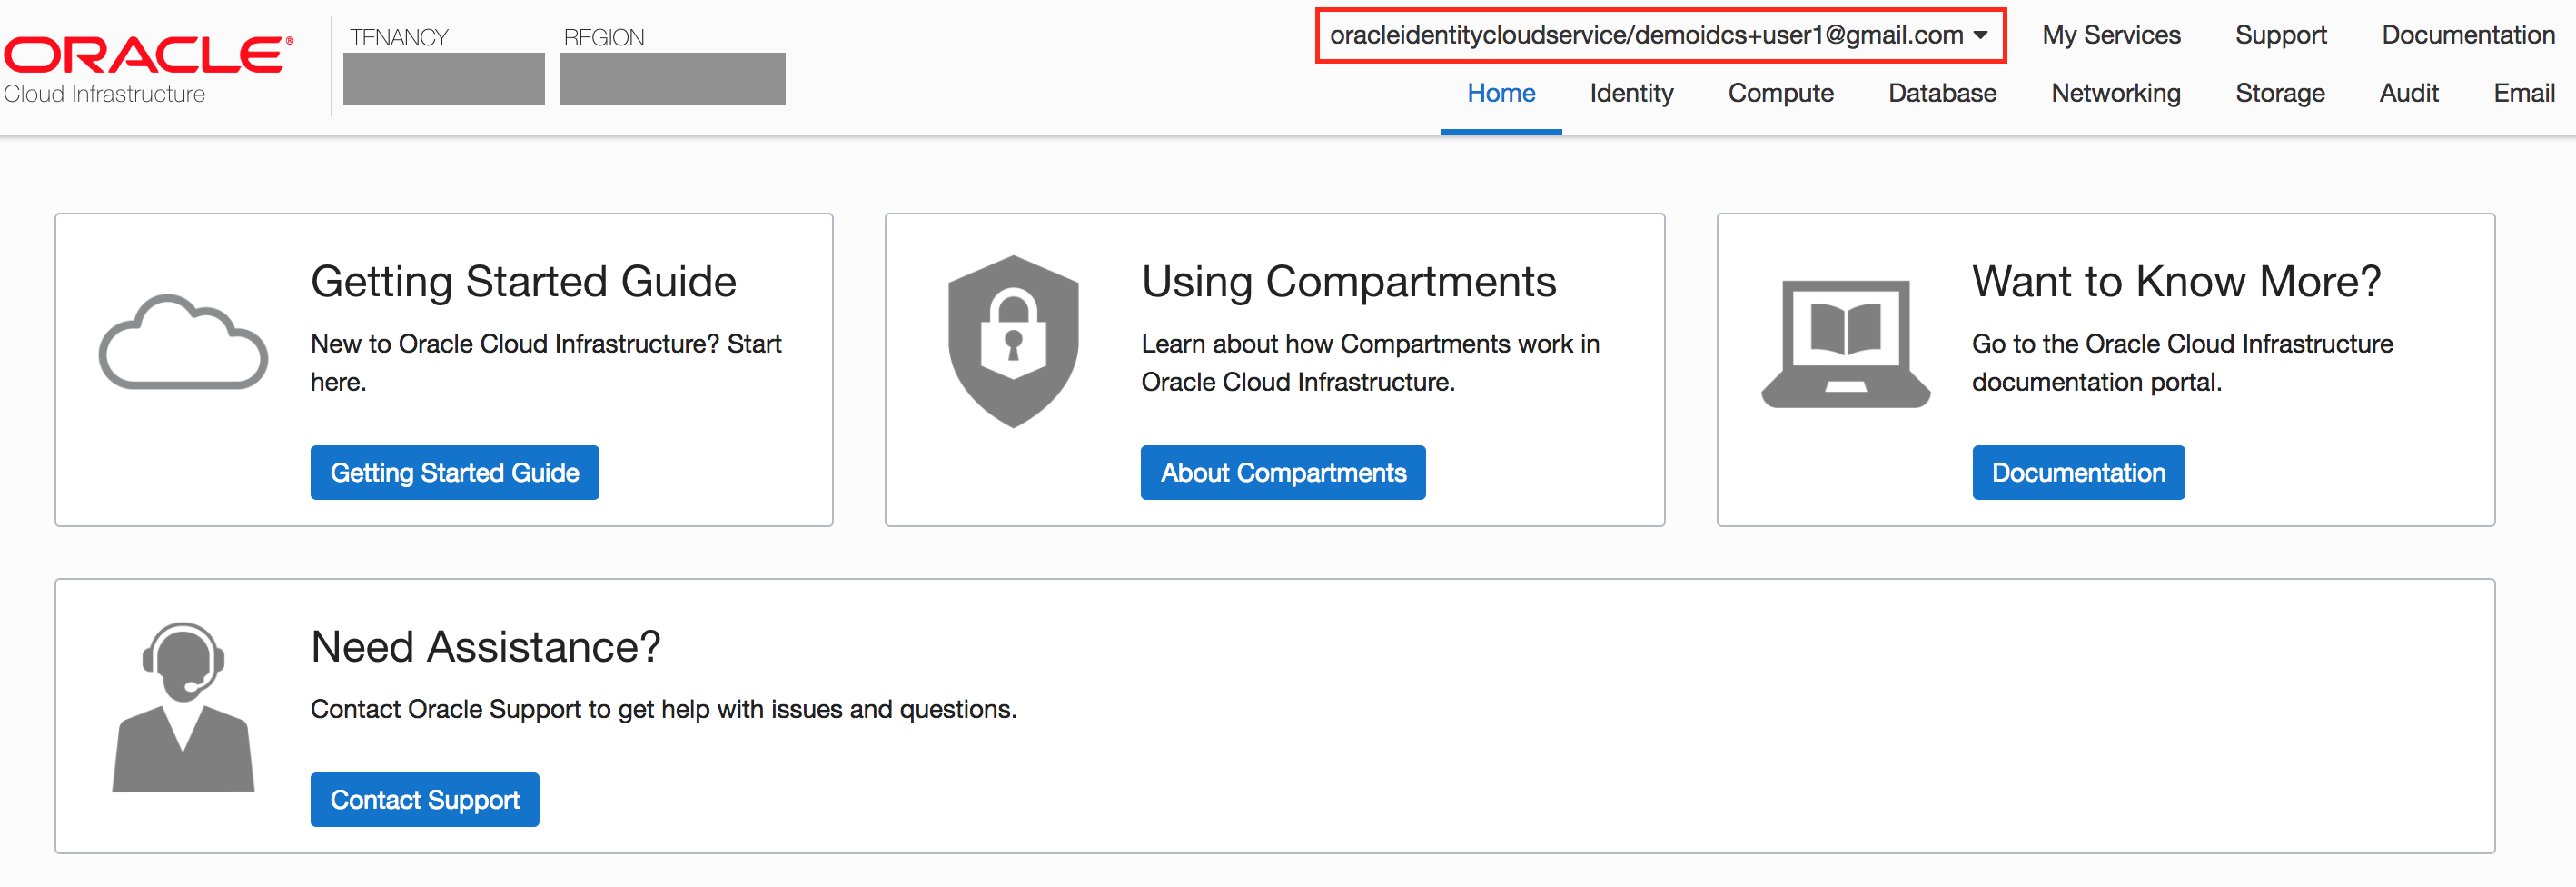Open the Identity menu

tap(1631, 93)
